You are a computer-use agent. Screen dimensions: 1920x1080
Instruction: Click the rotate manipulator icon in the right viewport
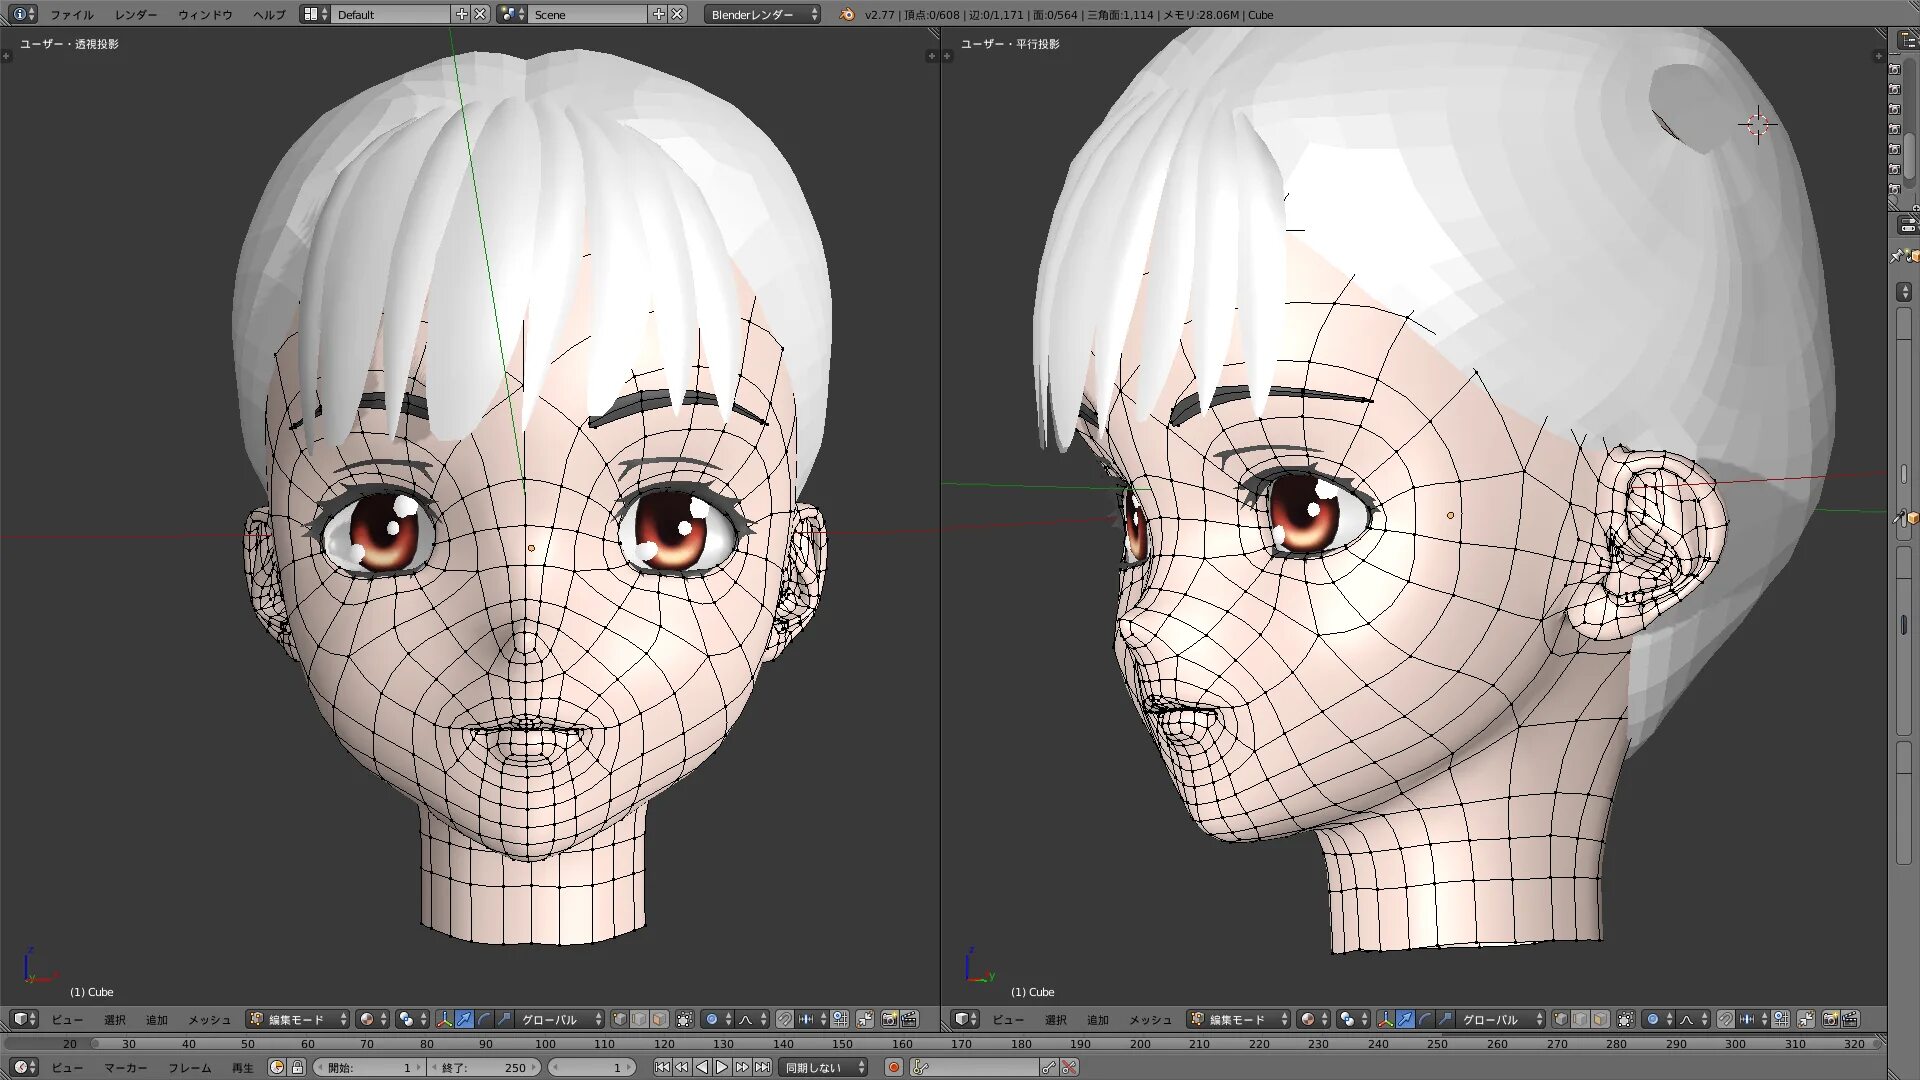(x=1425, y=1019)
